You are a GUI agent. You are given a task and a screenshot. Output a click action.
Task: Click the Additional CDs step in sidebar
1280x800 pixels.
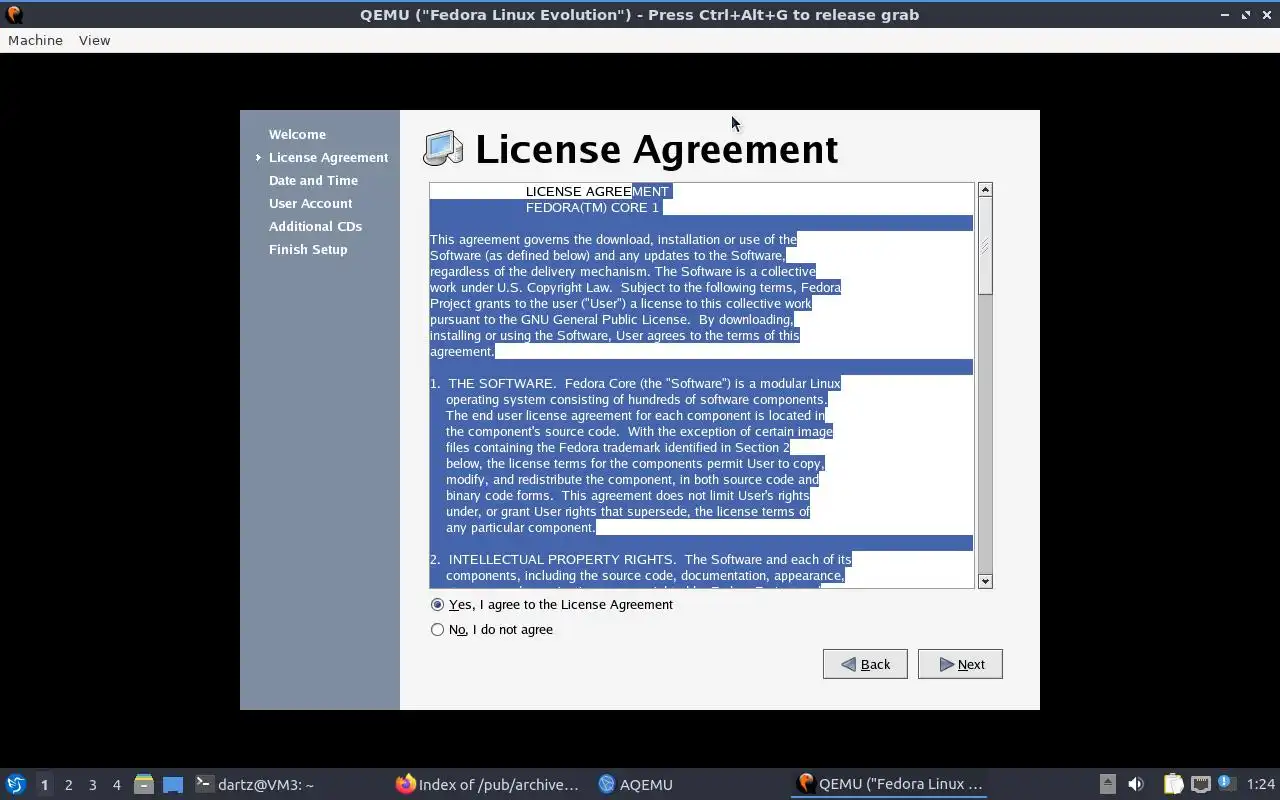click(315, 226)
